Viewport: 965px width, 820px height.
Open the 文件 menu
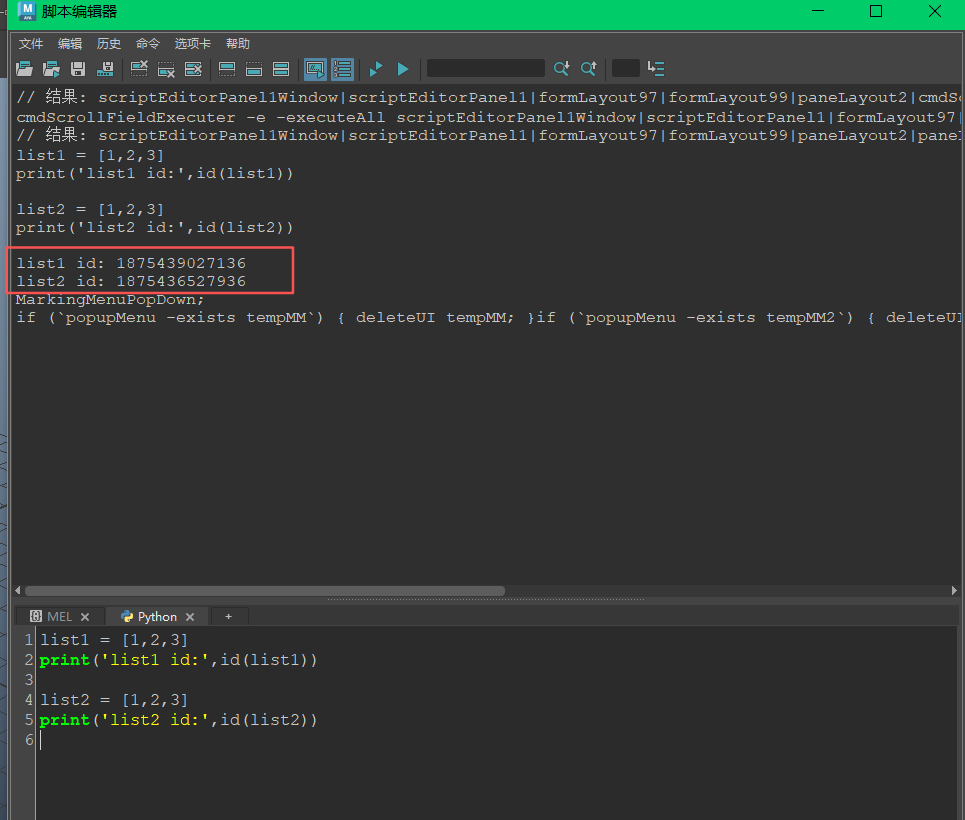pos(31,44)
